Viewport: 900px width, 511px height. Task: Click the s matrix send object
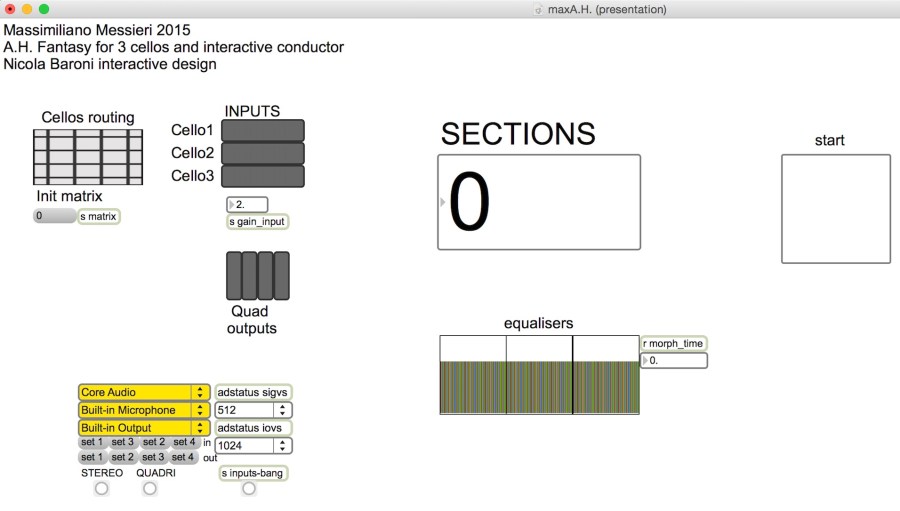99,216
